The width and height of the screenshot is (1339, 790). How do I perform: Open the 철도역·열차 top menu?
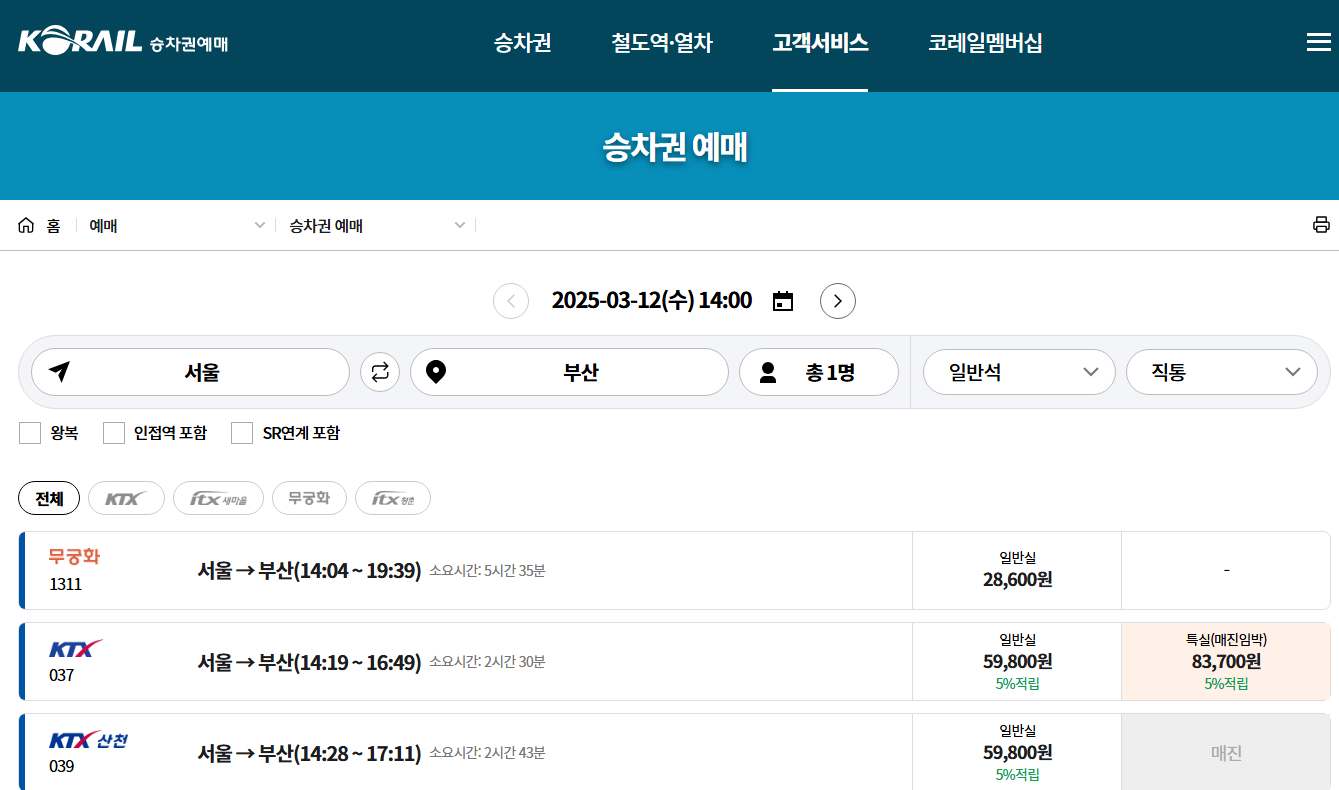(x=662, y=43)
